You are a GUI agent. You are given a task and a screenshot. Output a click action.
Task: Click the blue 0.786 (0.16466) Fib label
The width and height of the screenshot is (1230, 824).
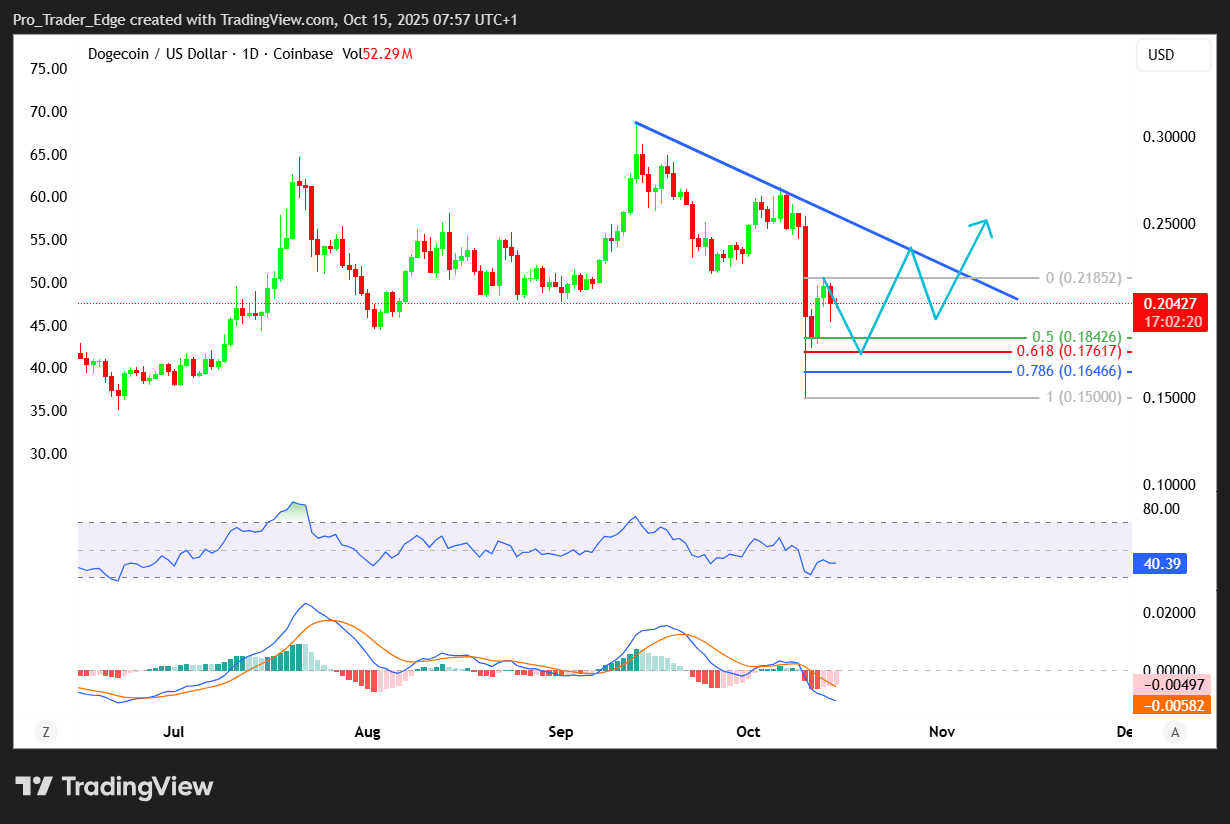1074,371
